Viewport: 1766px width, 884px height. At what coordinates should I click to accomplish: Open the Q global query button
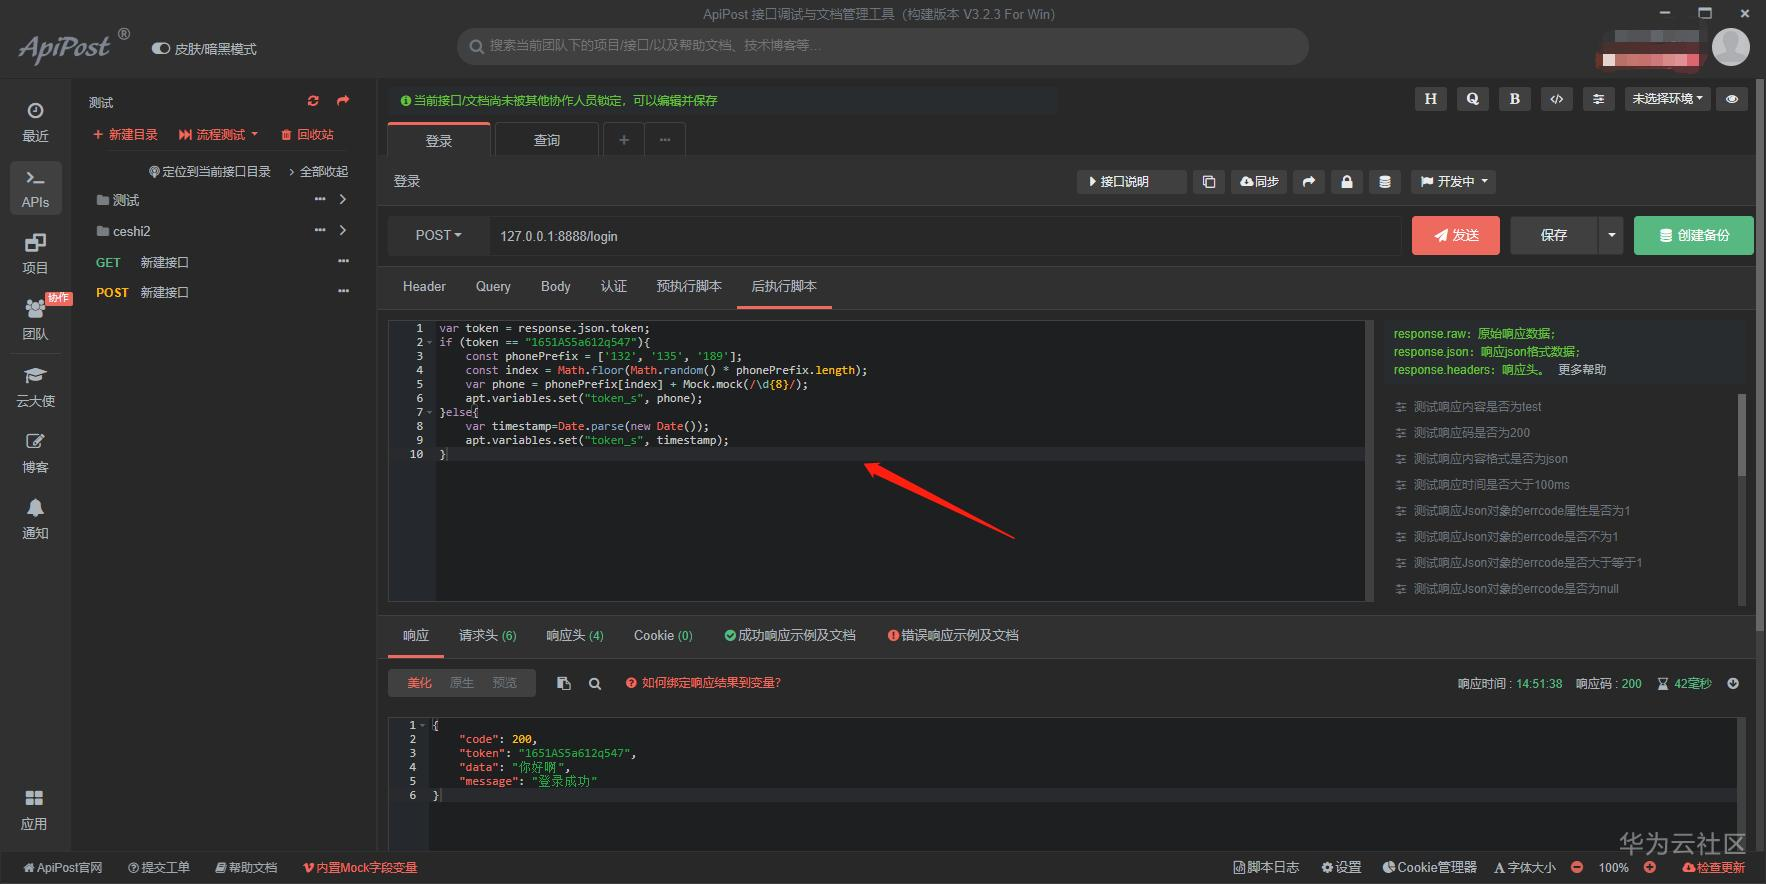coord(1473,99)
